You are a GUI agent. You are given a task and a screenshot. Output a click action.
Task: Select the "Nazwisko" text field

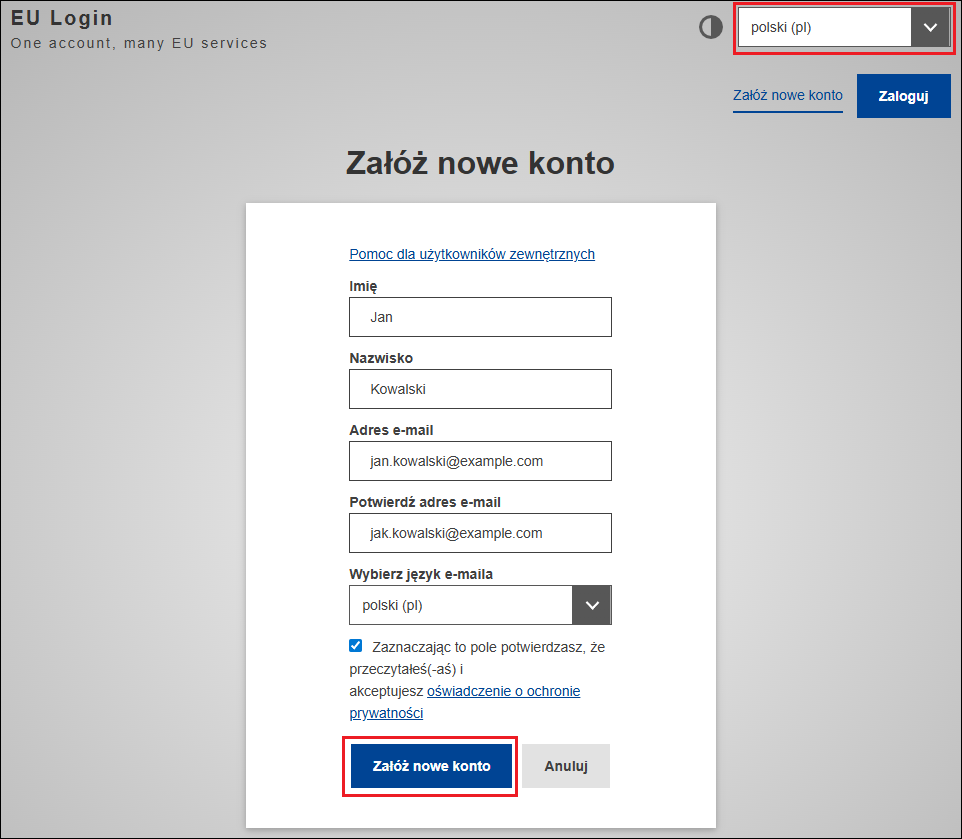click(480, 389)
